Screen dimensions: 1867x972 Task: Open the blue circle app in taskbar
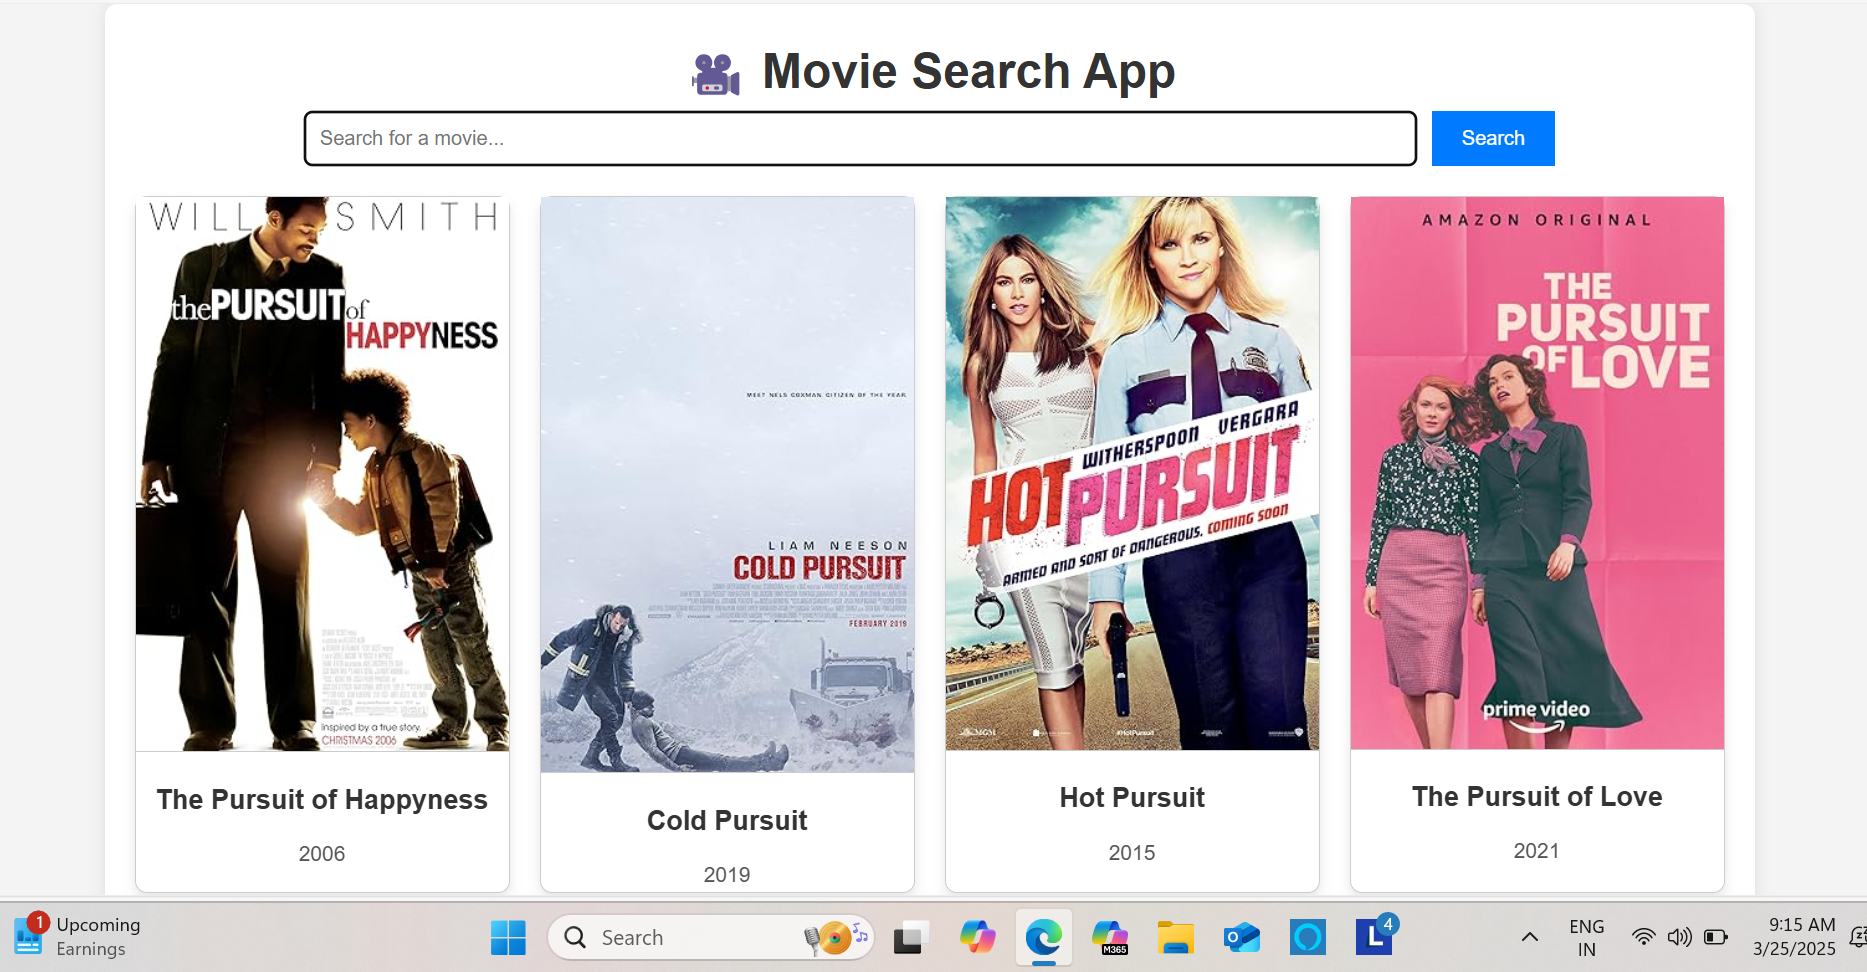pyautogui.click(x=1308, y=938)
